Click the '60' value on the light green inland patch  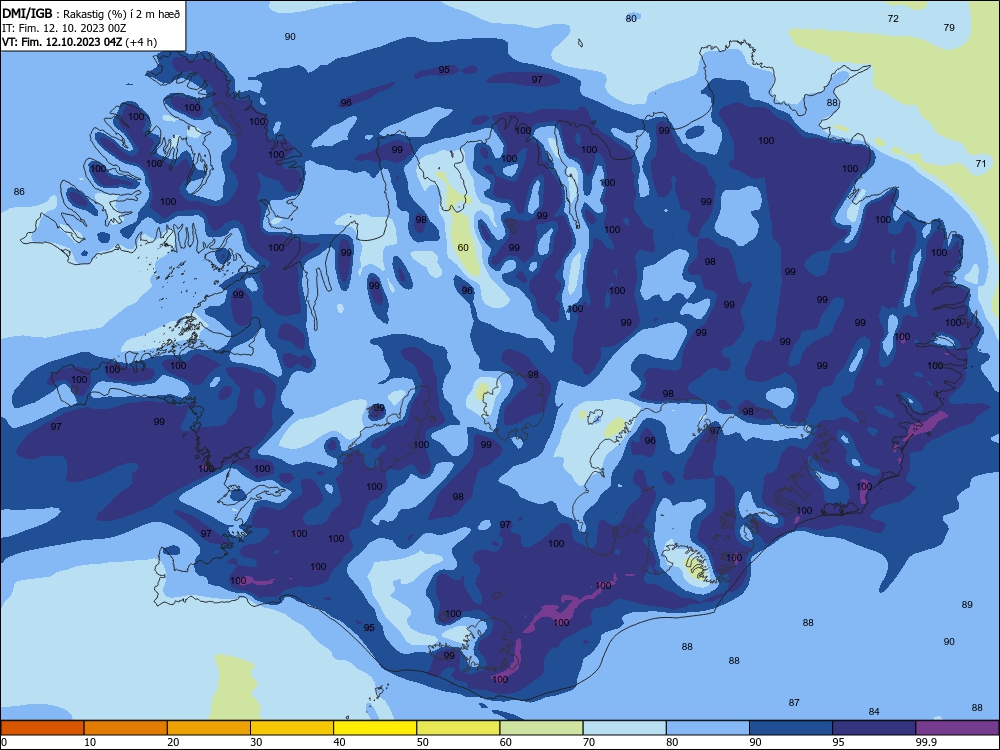[463, 247]
